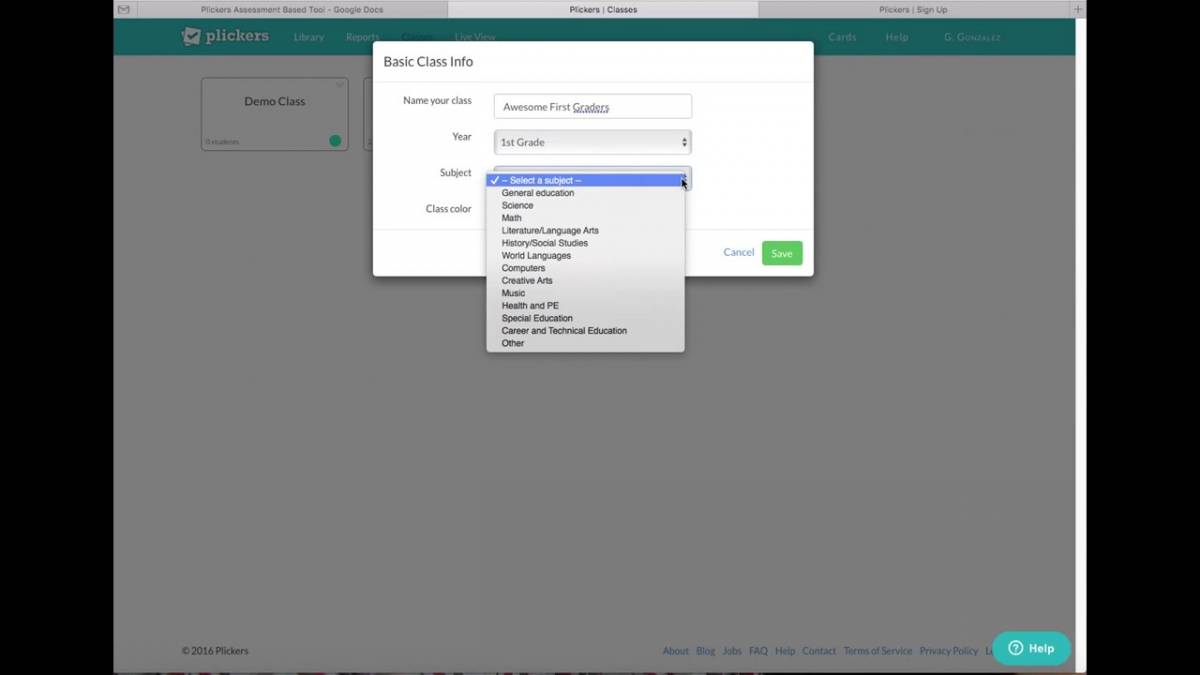Viewport: 1200px width, 675px height.
Task: Open the Demo Class card
Action: pyautogui.click(x=275, y=114)
